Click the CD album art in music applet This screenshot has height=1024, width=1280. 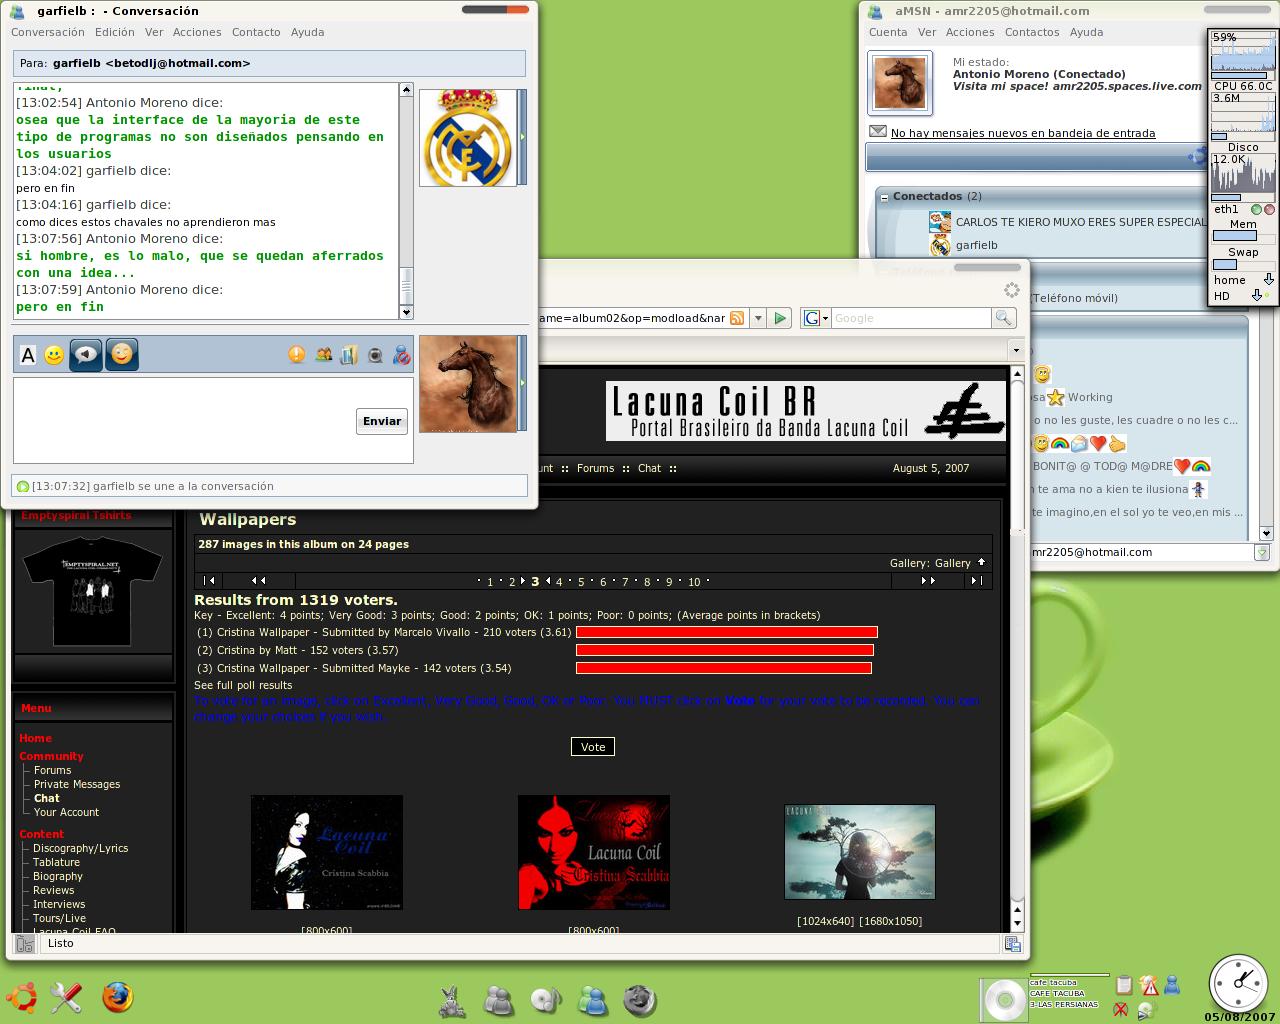click(1003, 999)
